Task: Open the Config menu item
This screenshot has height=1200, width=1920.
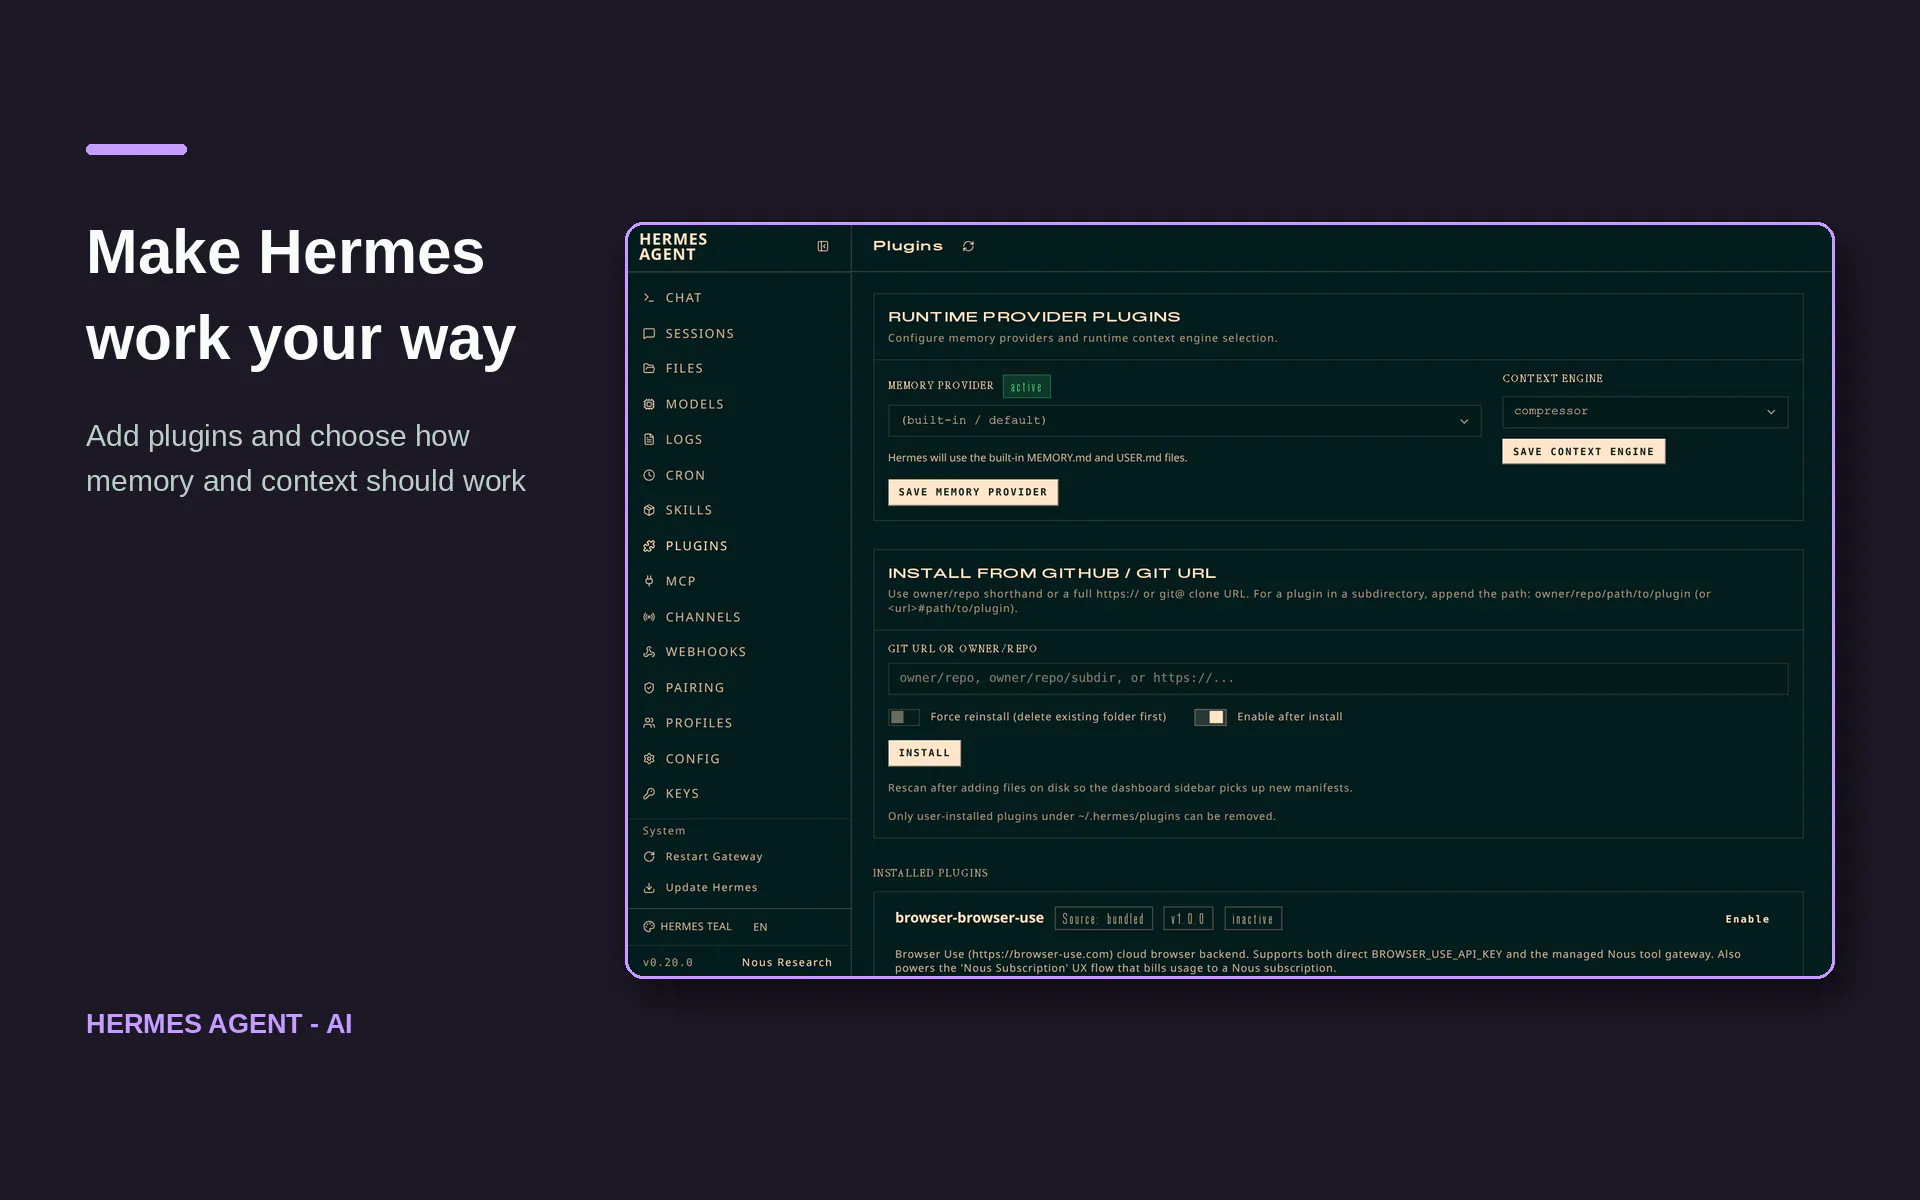Action: (693, 759)
